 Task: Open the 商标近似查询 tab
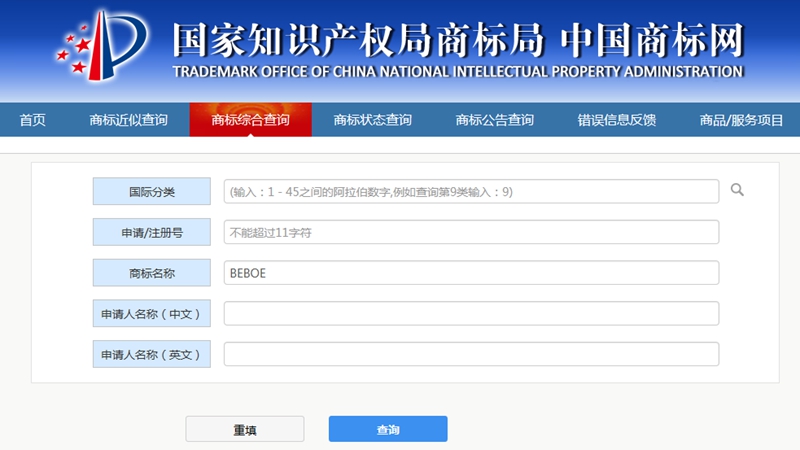pos(129,120)
